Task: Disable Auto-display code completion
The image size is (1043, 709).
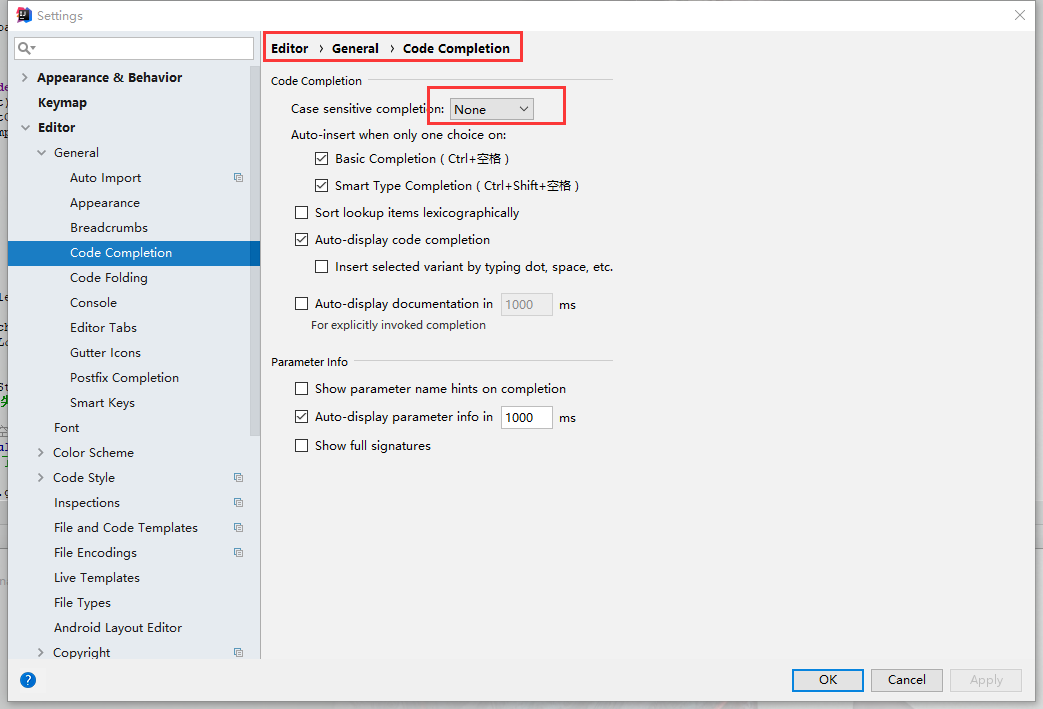Action: pyautogui.click(x=301, y=239)
